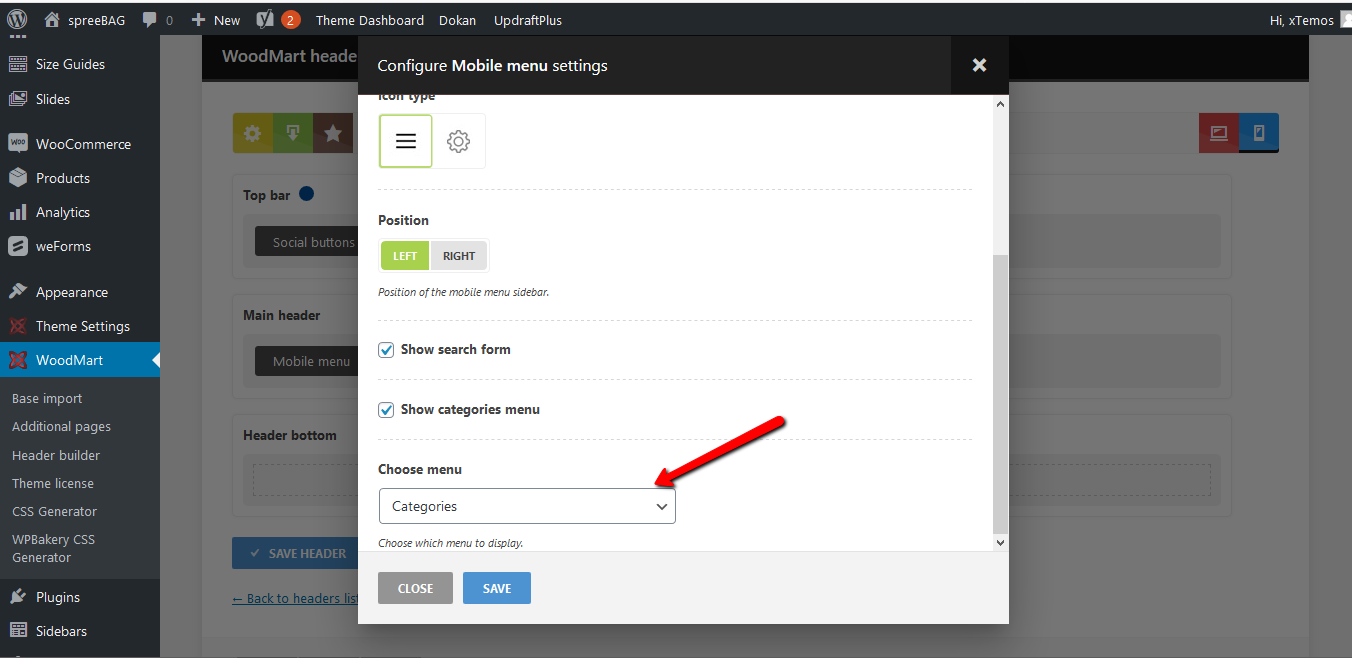Click the yellow gear header settings icon
Image resolution: width=1352 pixels, height=658 pixels.
click(x=253, y=133)
